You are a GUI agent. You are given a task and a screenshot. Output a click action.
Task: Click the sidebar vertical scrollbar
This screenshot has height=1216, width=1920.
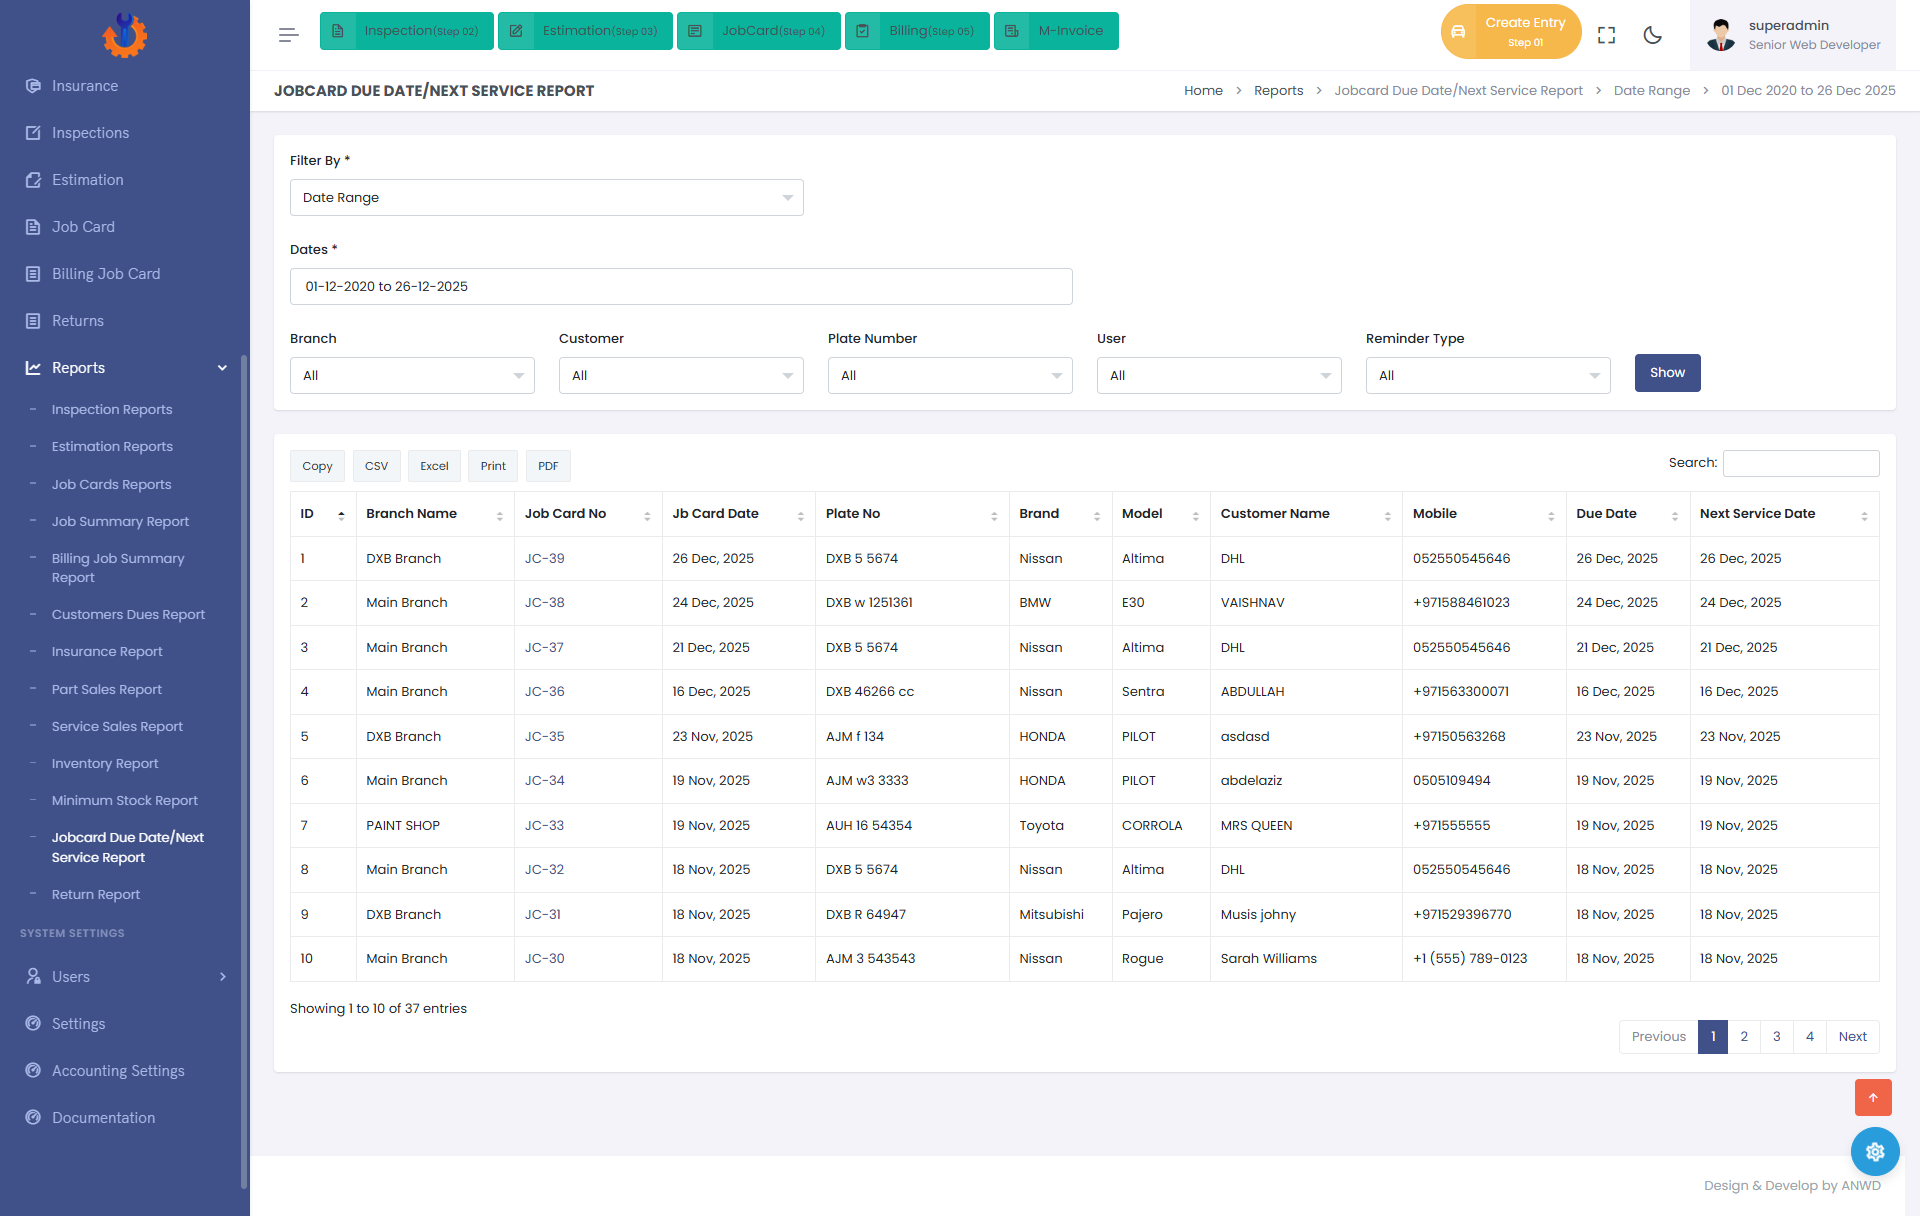tap(244, 770)
